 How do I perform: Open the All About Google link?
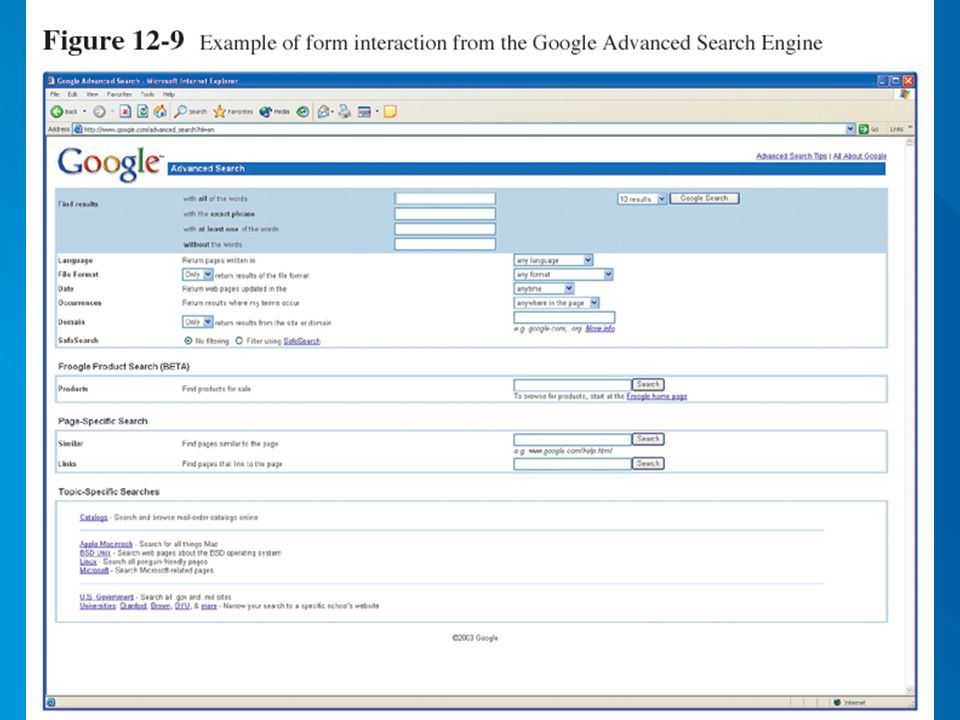[x=860, y=156]
